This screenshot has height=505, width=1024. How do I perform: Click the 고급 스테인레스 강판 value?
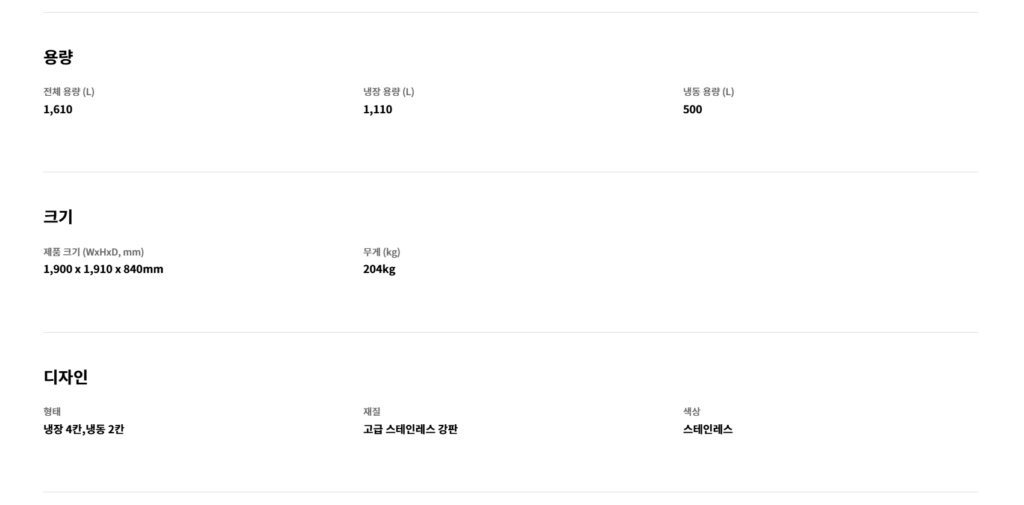[411, 429]
